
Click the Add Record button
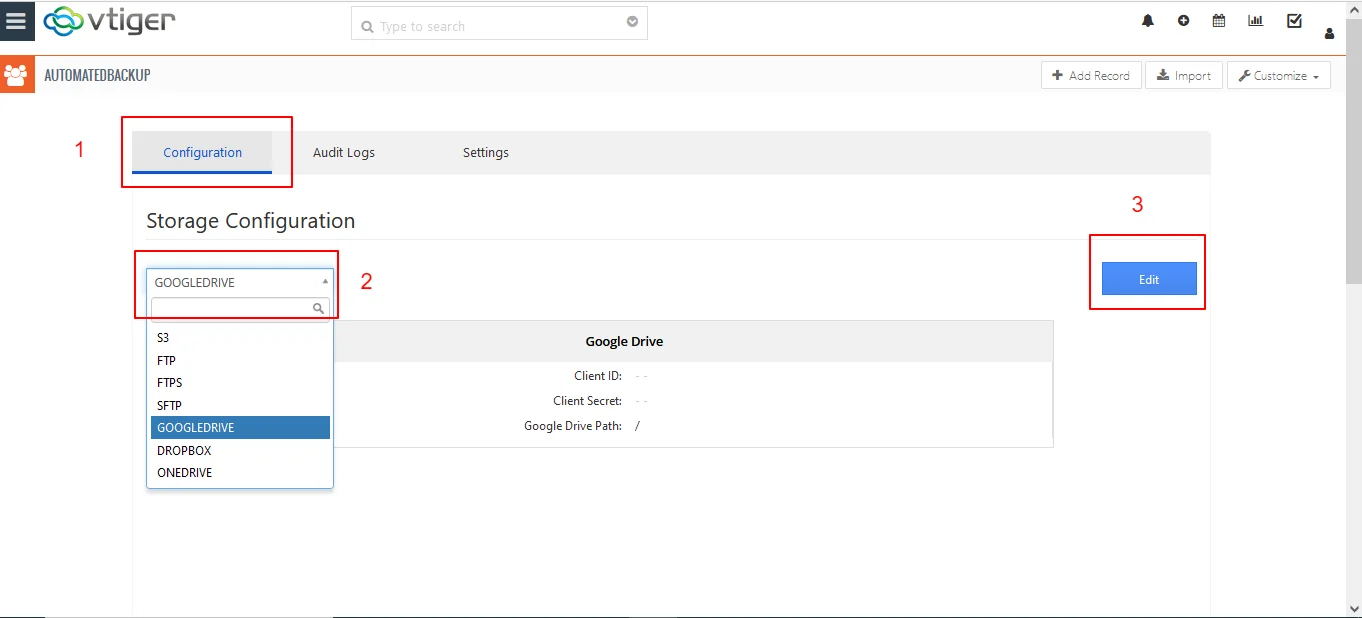tap(1090, 76)
